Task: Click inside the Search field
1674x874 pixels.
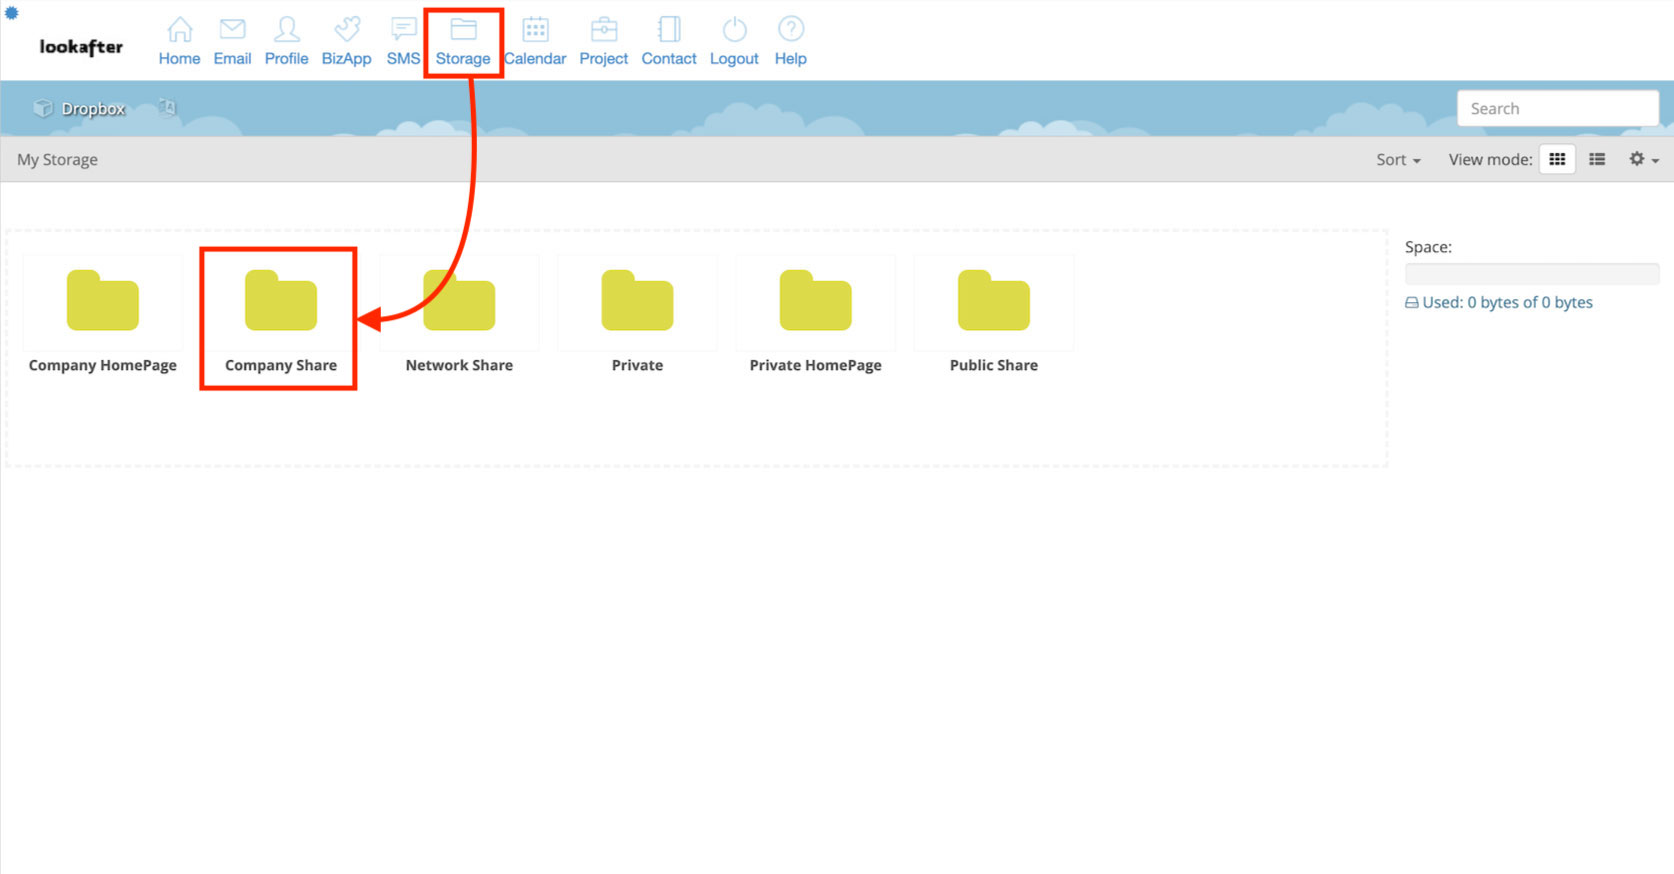Action: tap(1557, 108)
